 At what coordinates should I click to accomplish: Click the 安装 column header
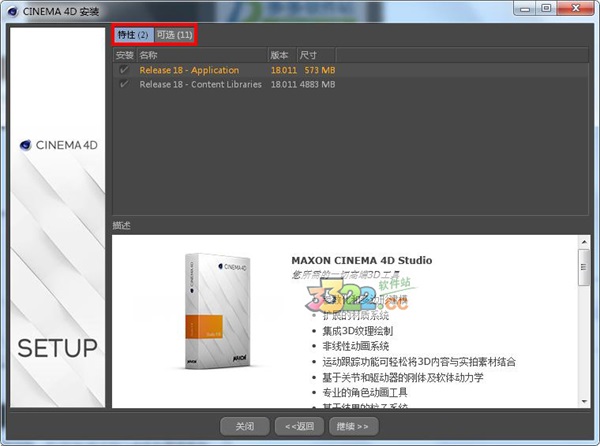(125, 55)
